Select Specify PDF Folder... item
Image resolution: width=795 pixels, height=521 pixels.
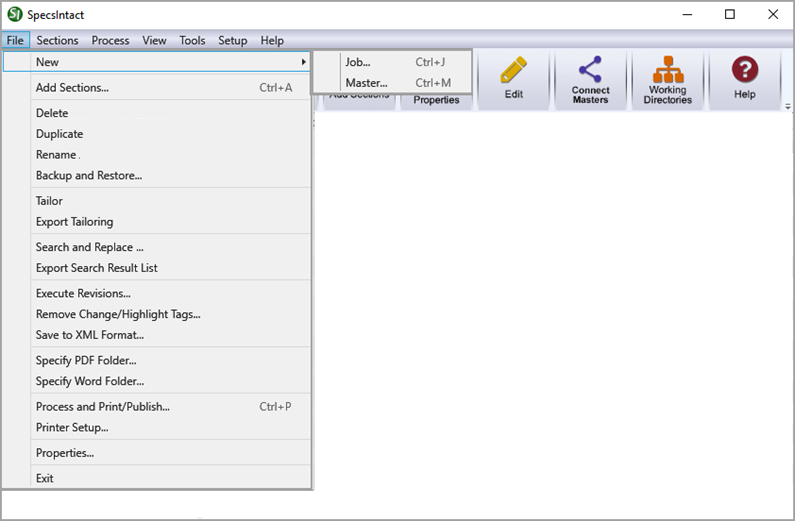[86, 360]
